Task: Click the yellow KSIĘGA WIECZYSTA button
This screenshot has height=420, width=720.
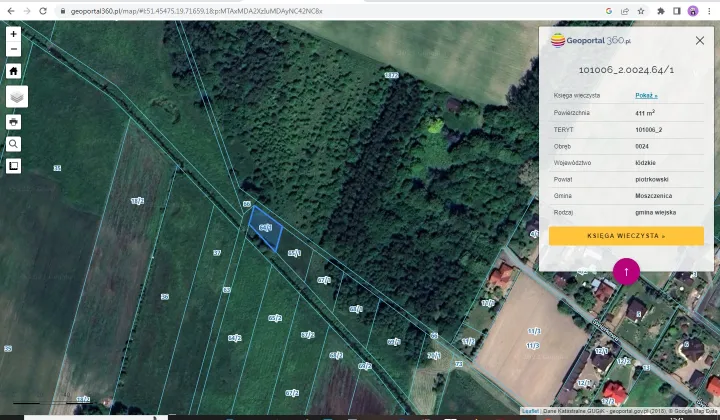Action: pyautogui.click(x=626, y=236)
